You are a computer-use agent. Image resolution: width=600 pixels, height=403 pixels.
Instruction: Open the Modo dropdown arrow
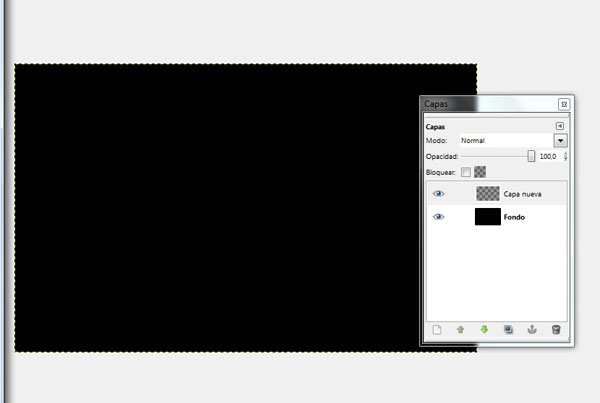tap(560, 140)
